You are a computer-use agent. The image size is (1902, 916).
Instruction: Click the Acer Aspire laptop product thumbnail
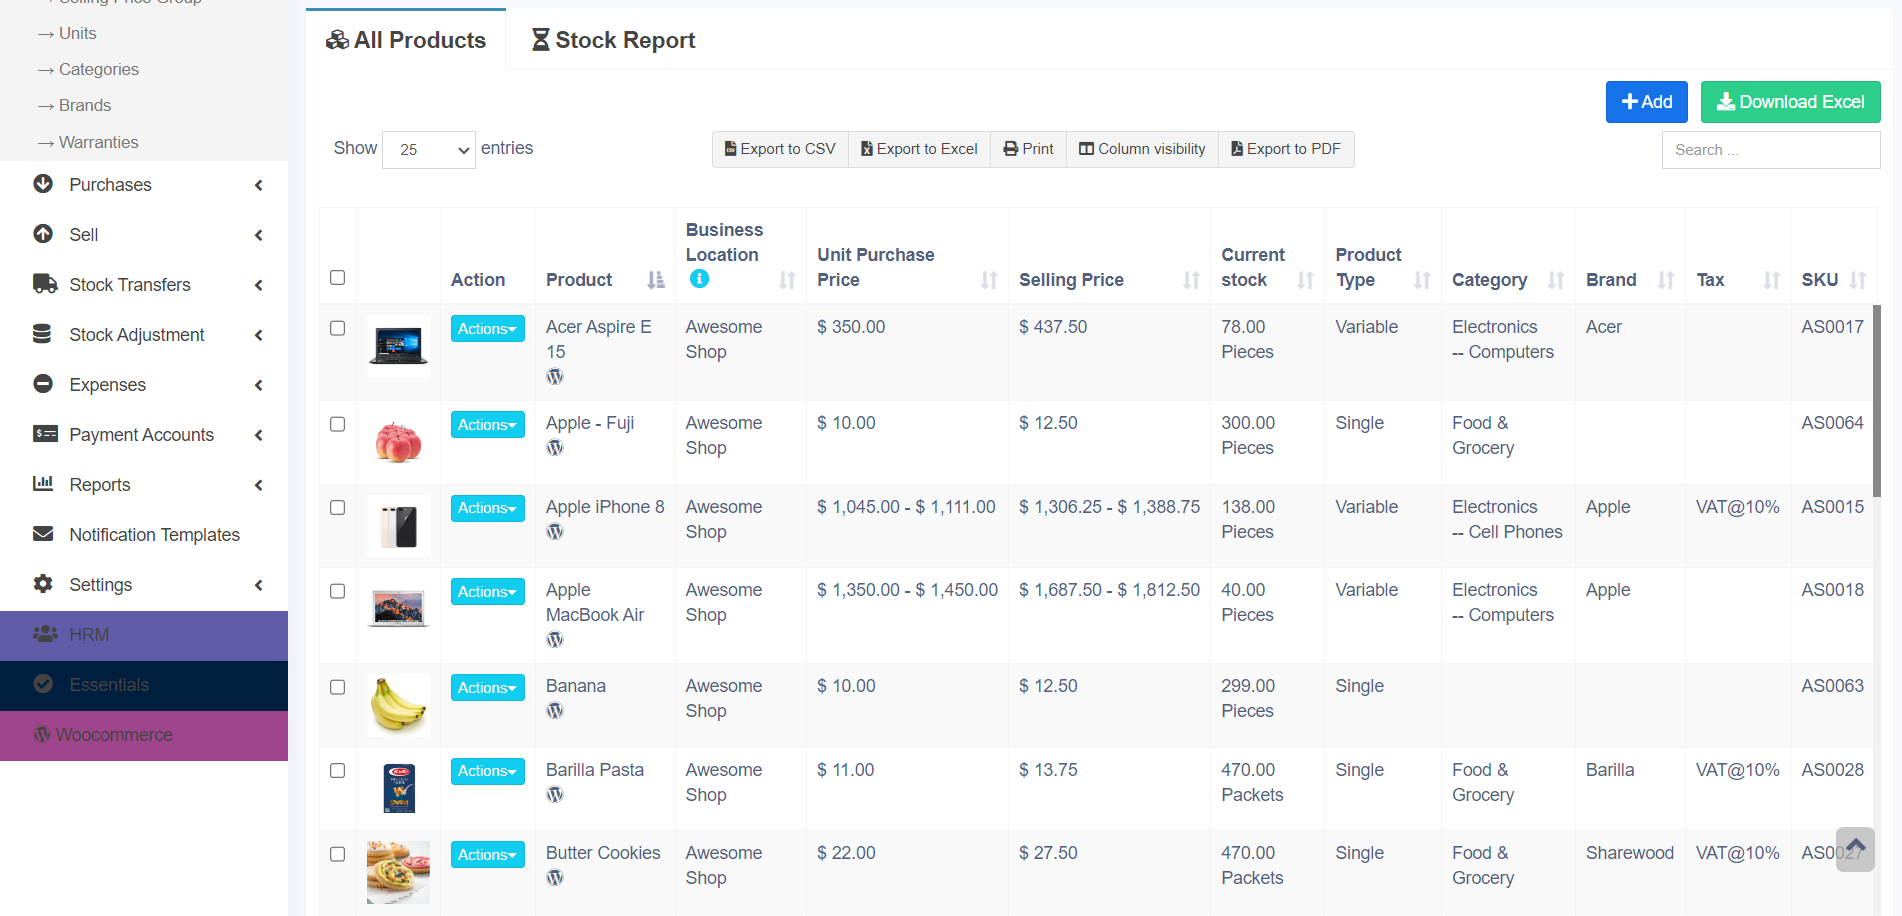pos(398,346)
